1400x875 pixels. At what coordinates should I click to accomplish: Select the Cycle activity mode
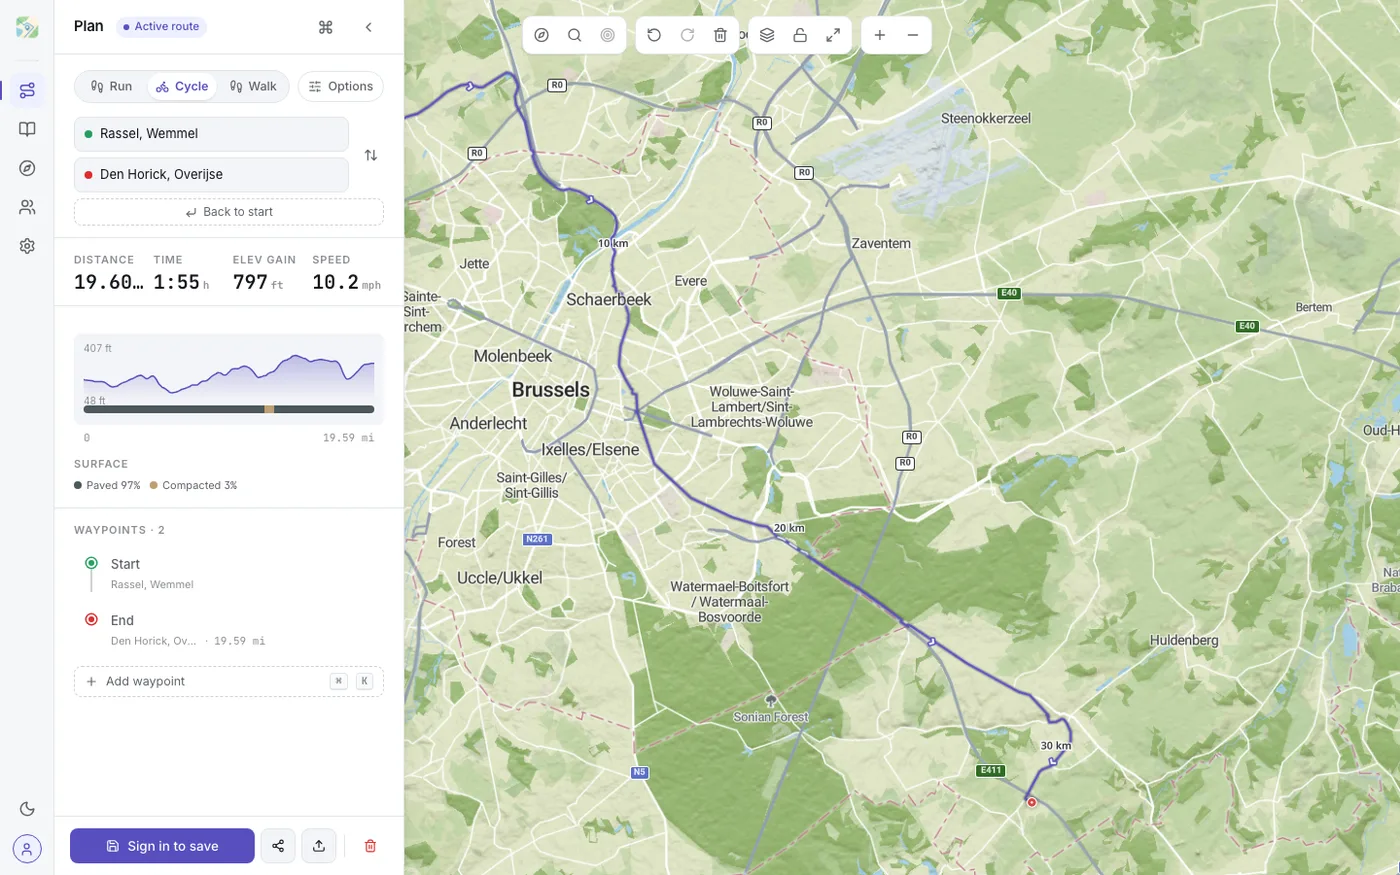tap(182, 86)
